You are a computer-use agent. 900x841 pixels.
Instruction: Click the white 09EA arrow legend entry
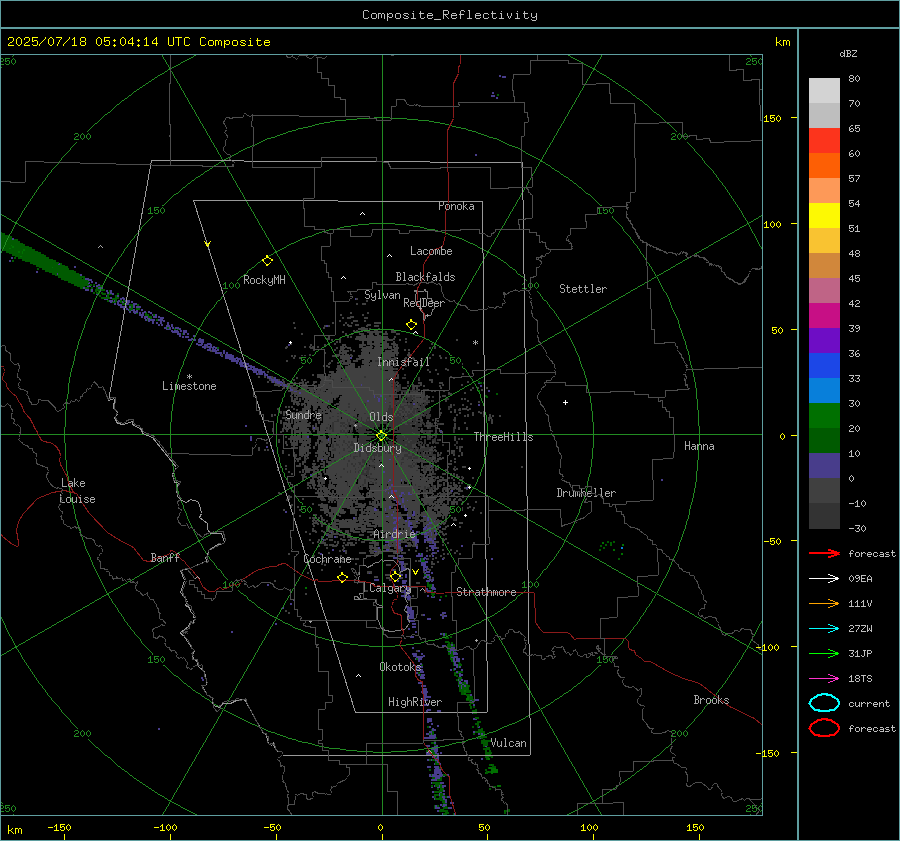[x=824, y=578]
